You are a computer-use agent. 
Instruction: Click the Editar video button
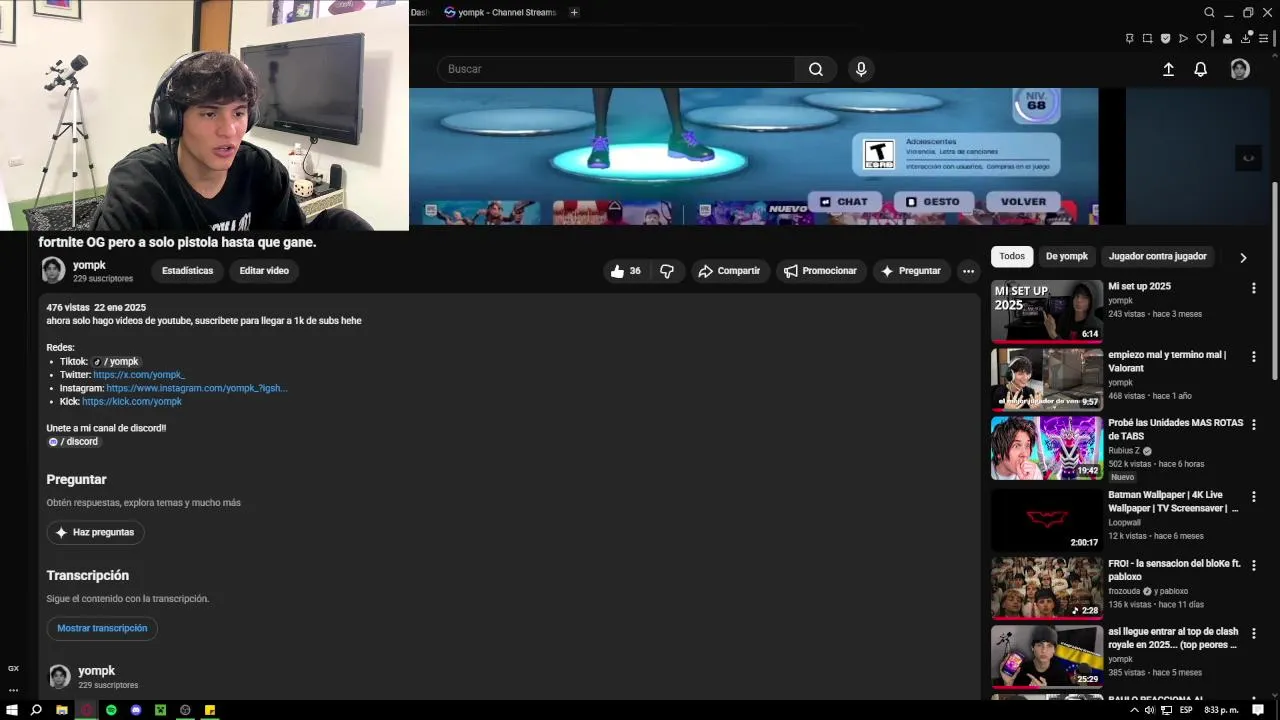(264, 271)
